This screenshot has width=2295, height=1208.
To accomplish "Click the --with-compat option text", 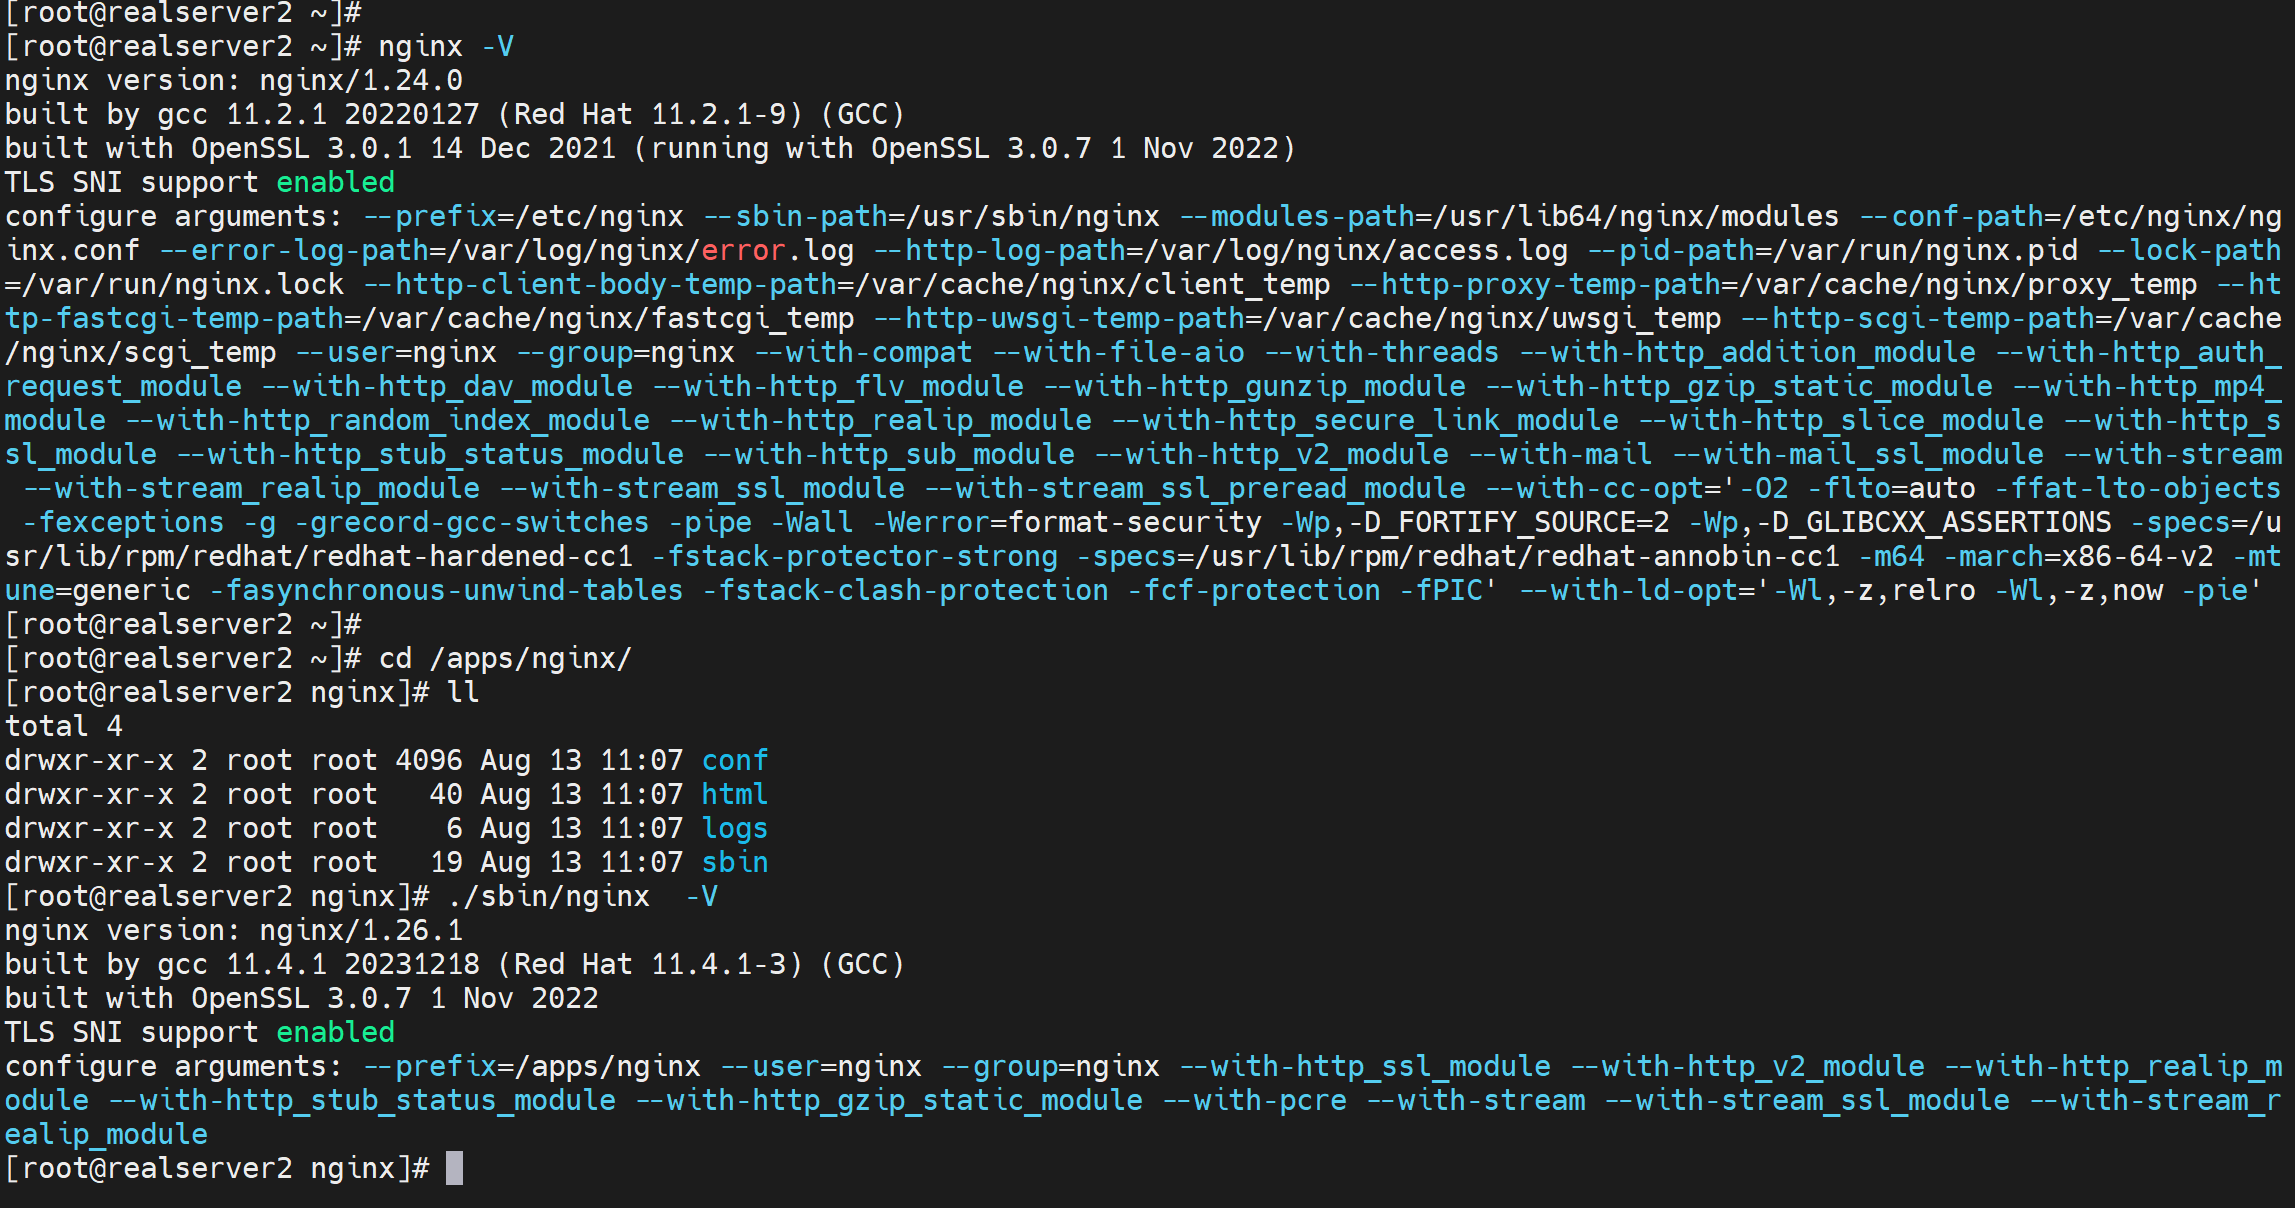I will (863, 352).
